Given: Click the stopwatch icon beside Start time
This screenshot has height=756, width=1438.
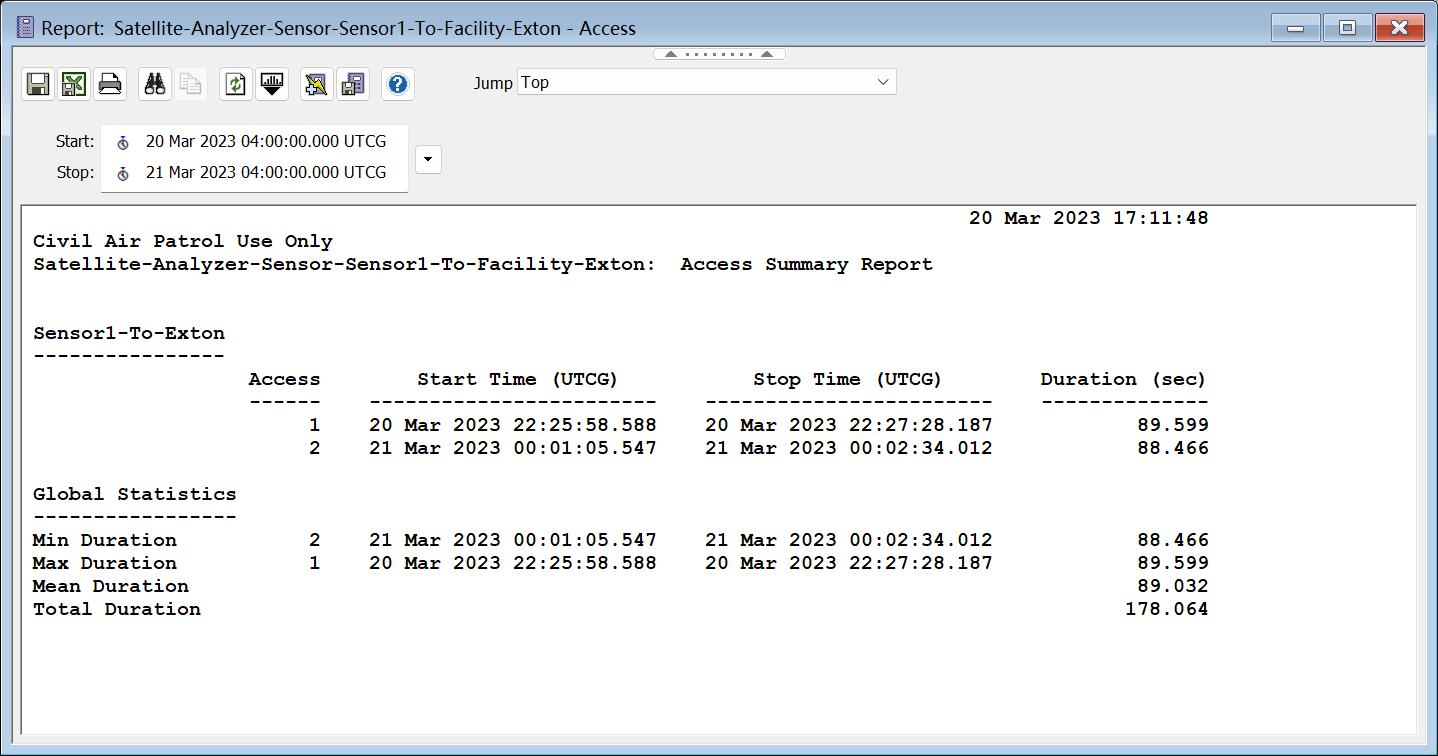Looking at the screenshot, I should [x=123, y=142].
